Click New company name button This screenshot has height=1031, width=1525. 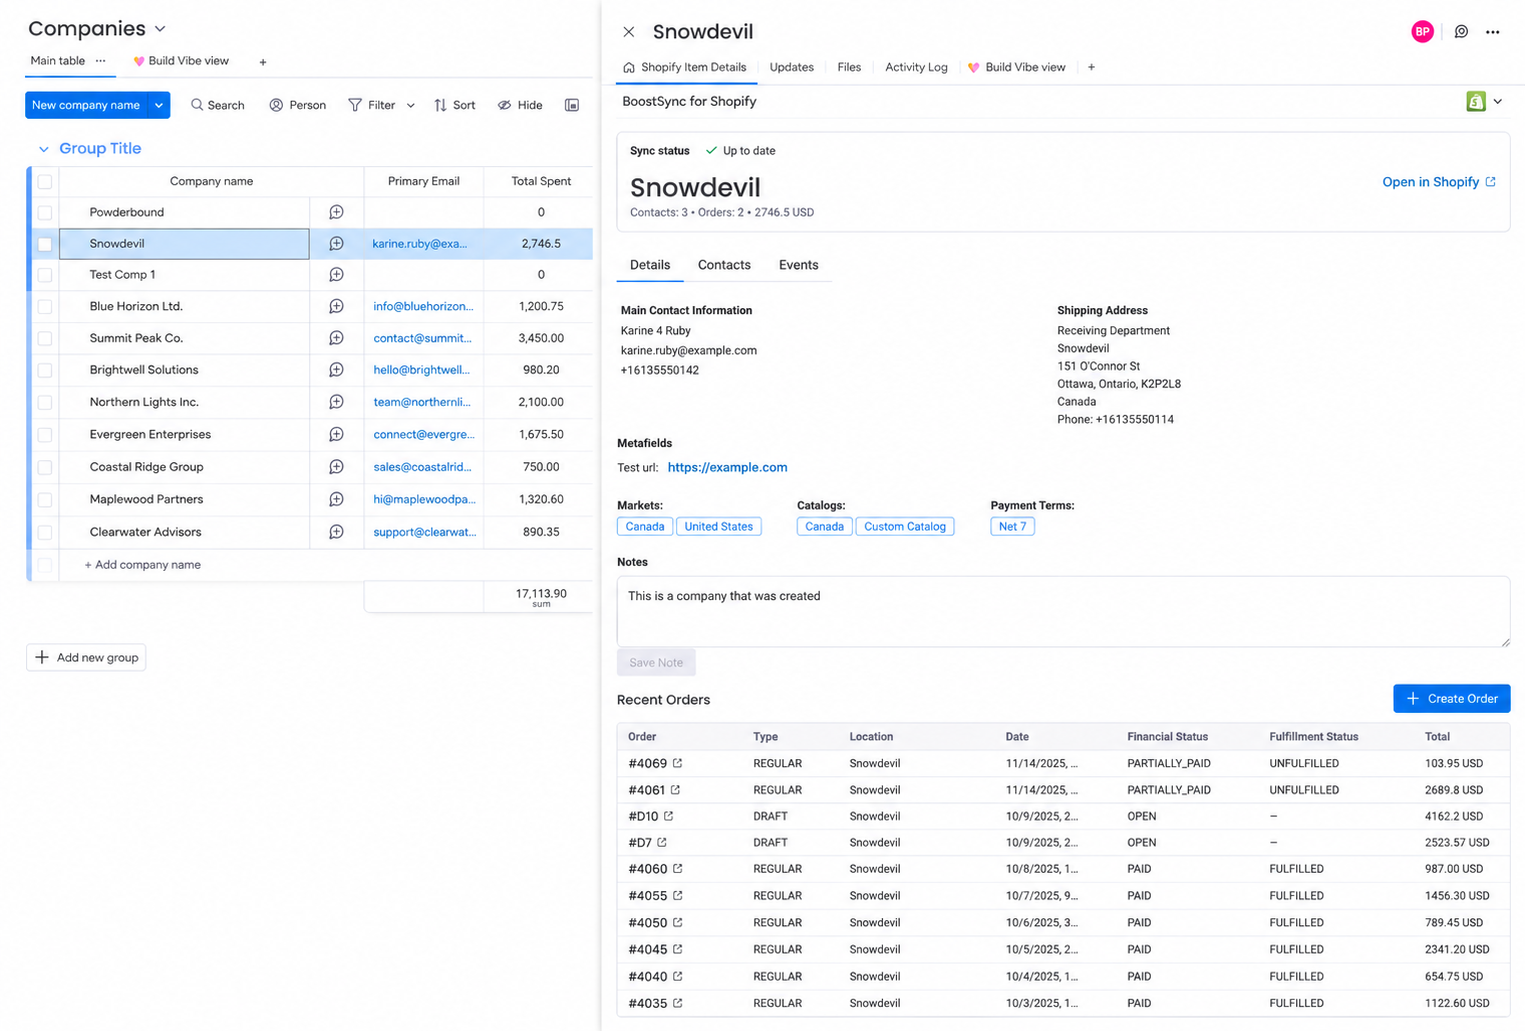[x=86, y=105]
